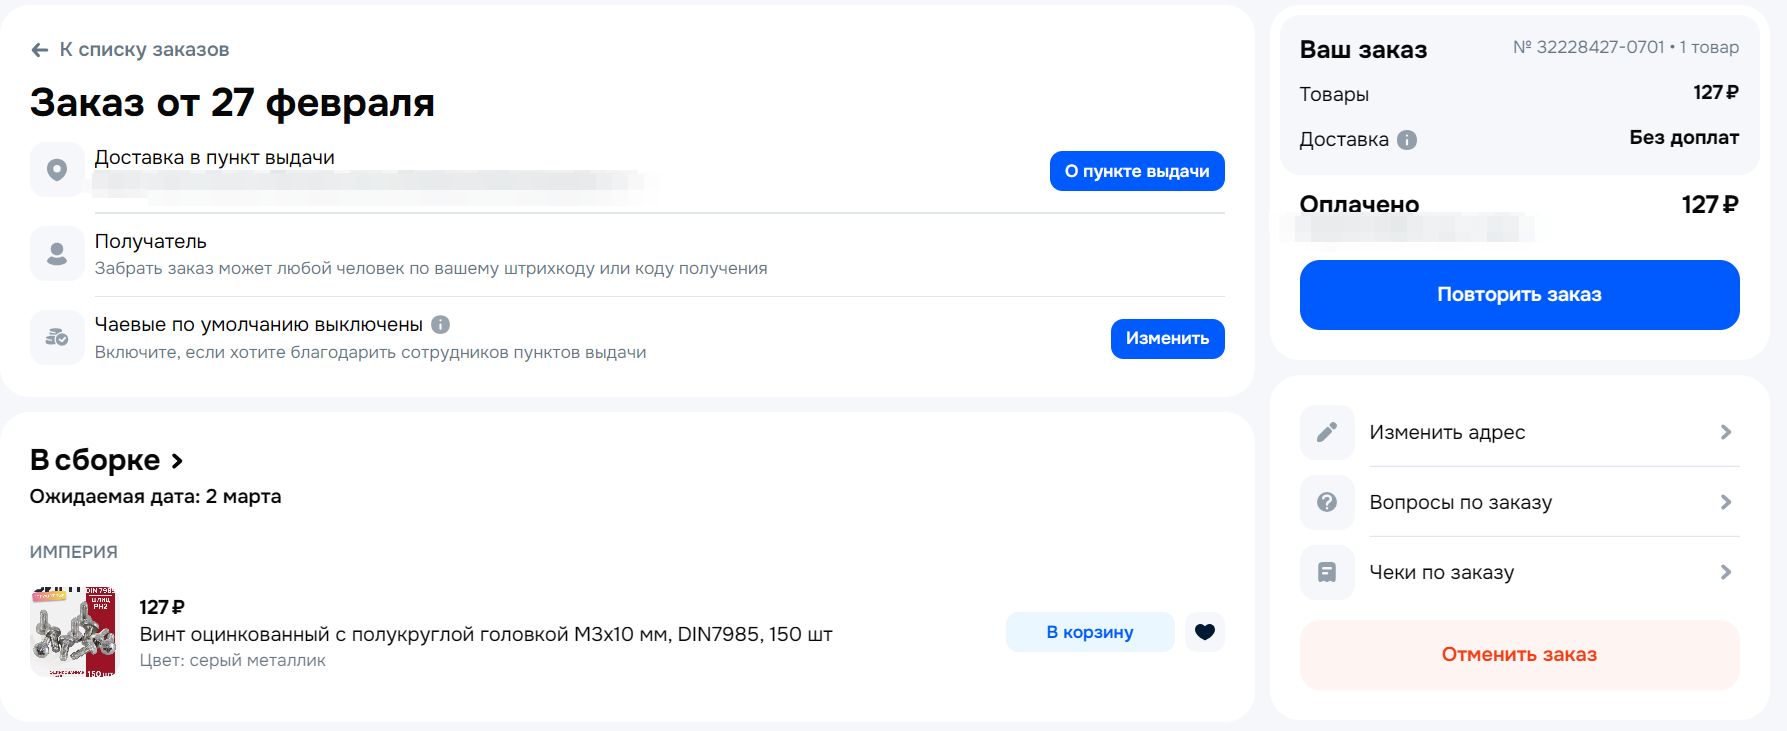This screenshot has width=1787, height=731.
Task: Click Изменить to change tips setting
Action: pyautogui.click(x=1167, y=338)
